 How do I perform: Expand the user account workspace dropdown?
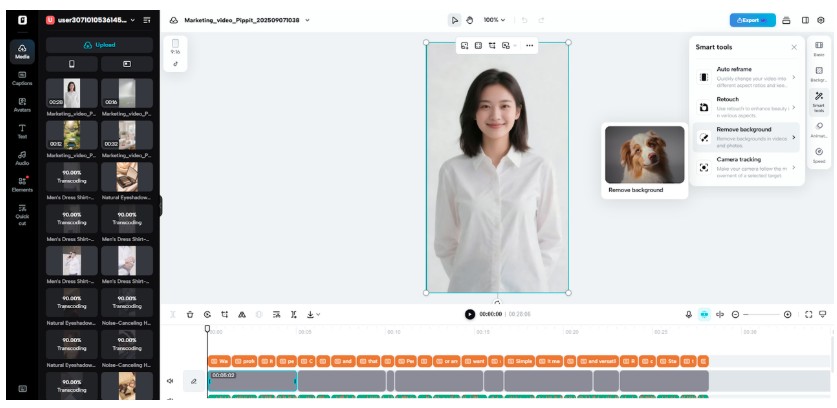[x=132, y=19]
